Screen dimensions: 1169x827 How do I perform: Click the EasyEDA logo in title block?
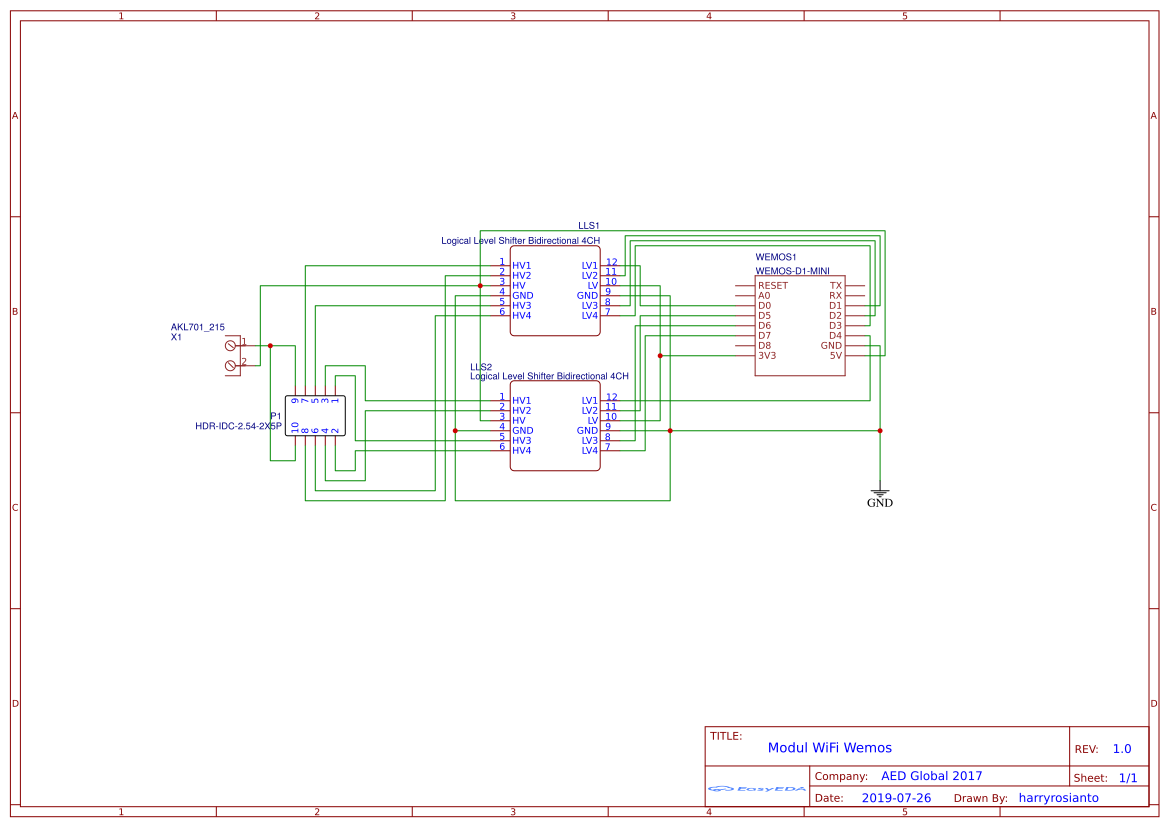point(757,788)
